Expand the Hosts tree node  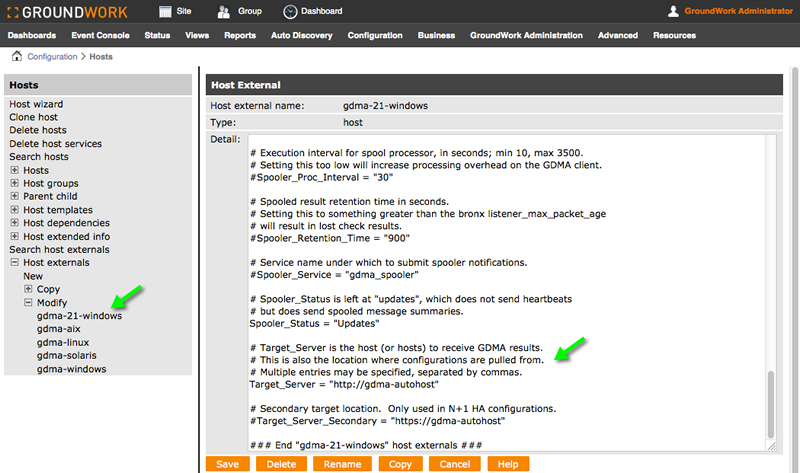[14, 170]
